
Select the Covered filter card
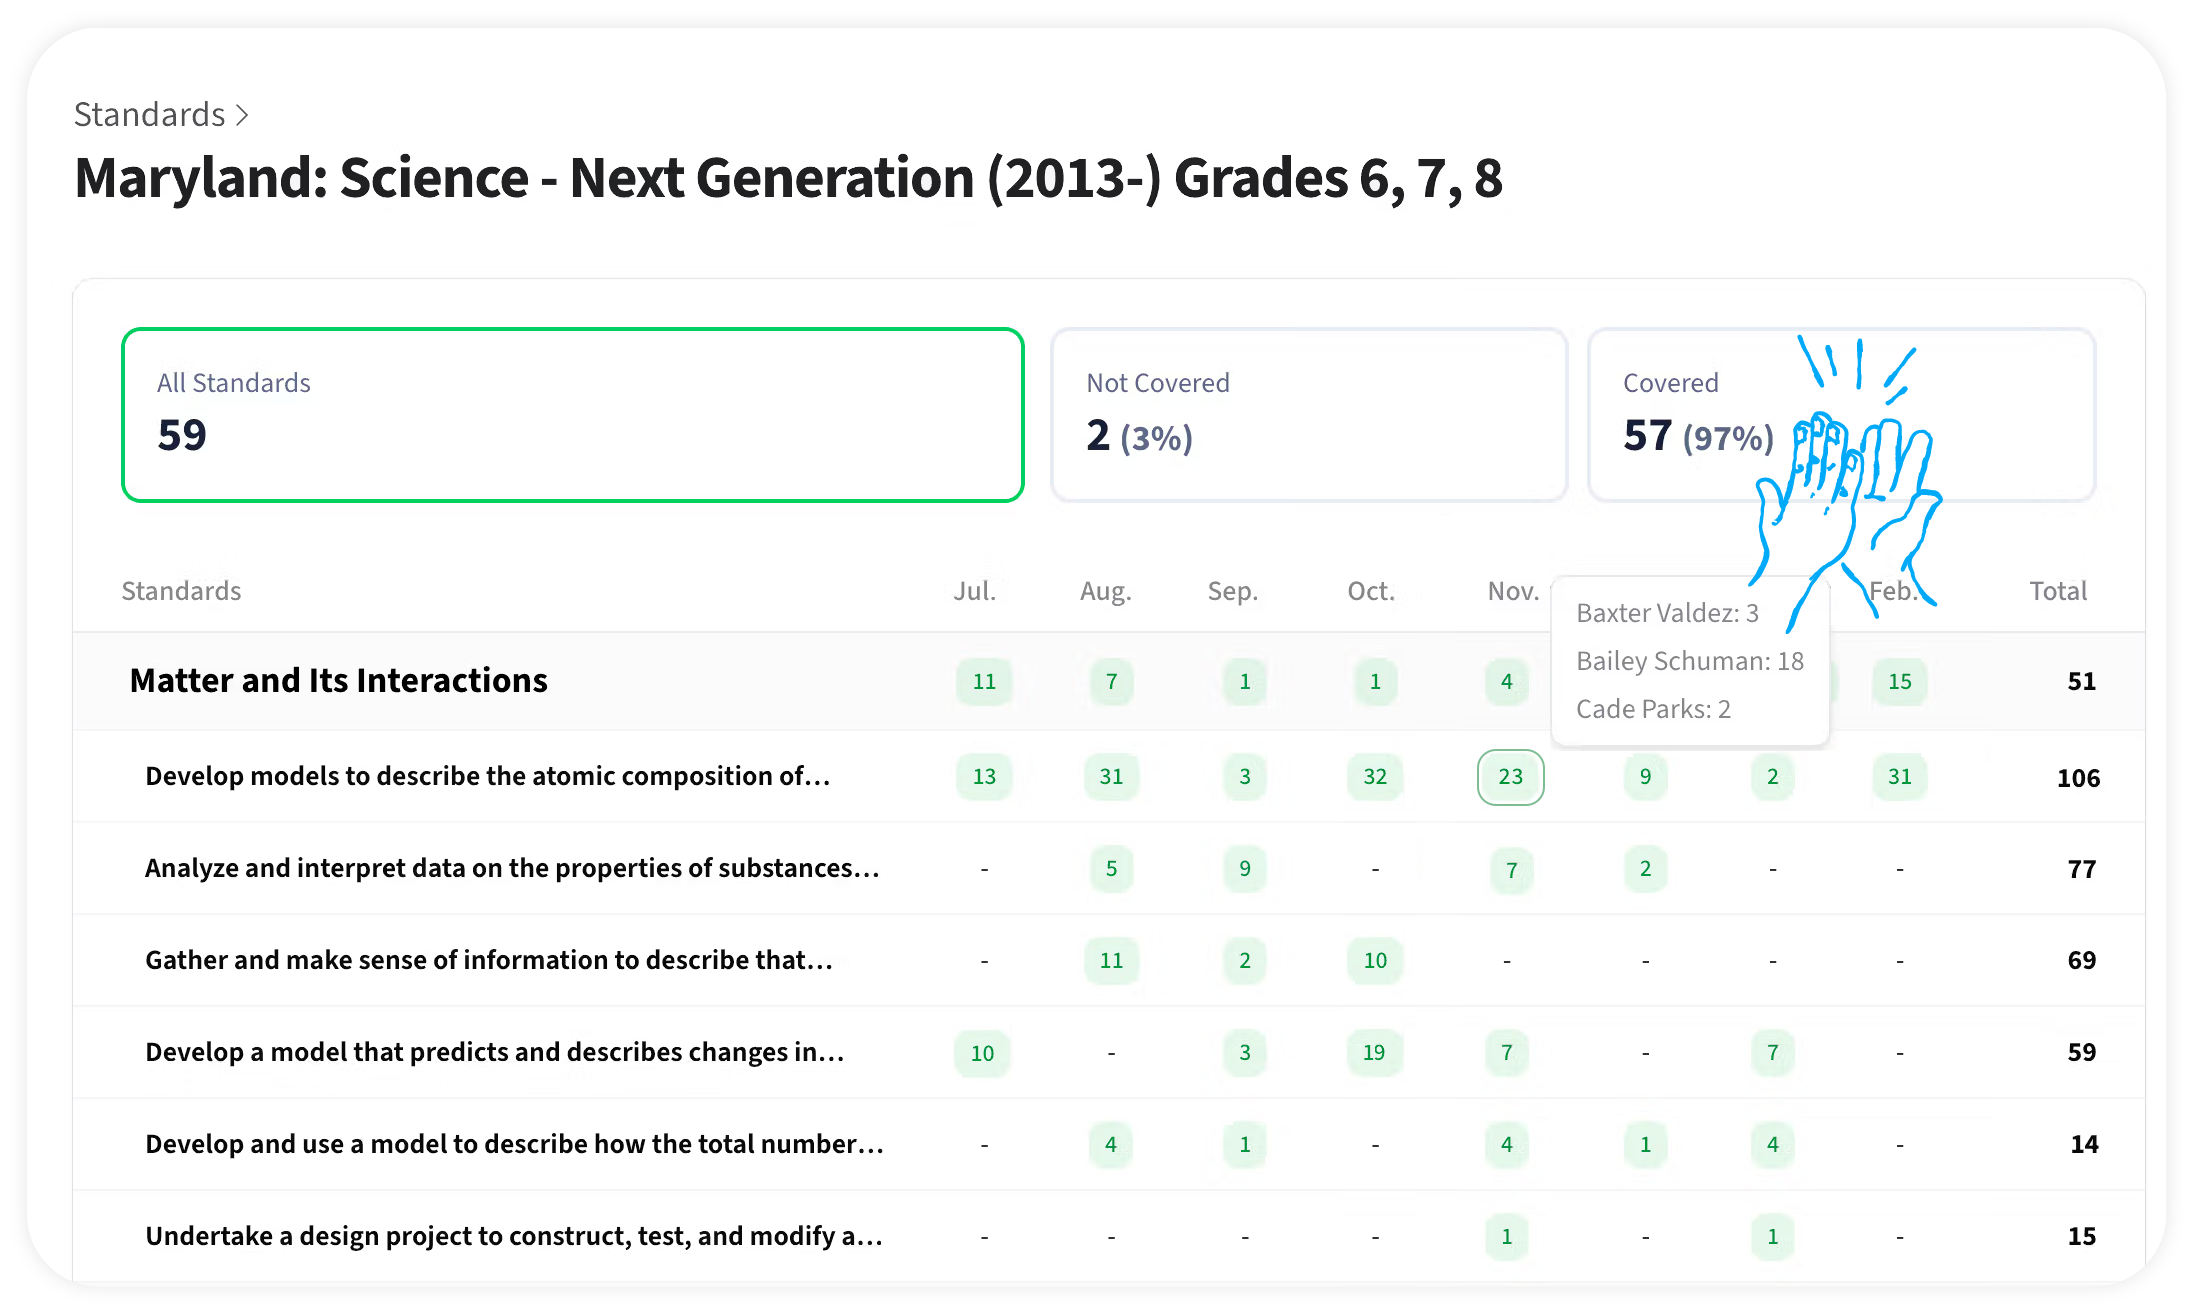[x=1690, y=414]
